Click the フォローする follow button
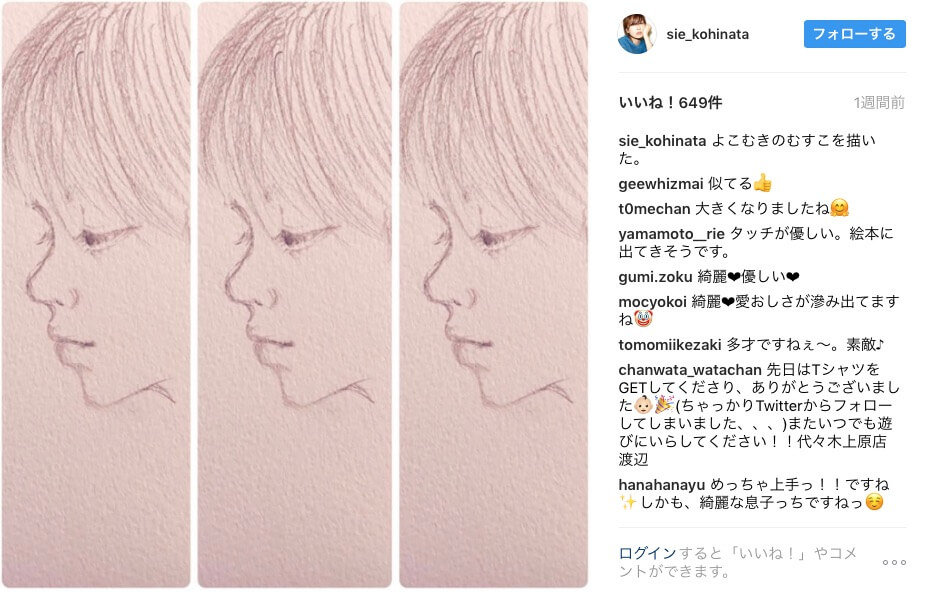This screenshot has width=927, height=592. (854, 34)
